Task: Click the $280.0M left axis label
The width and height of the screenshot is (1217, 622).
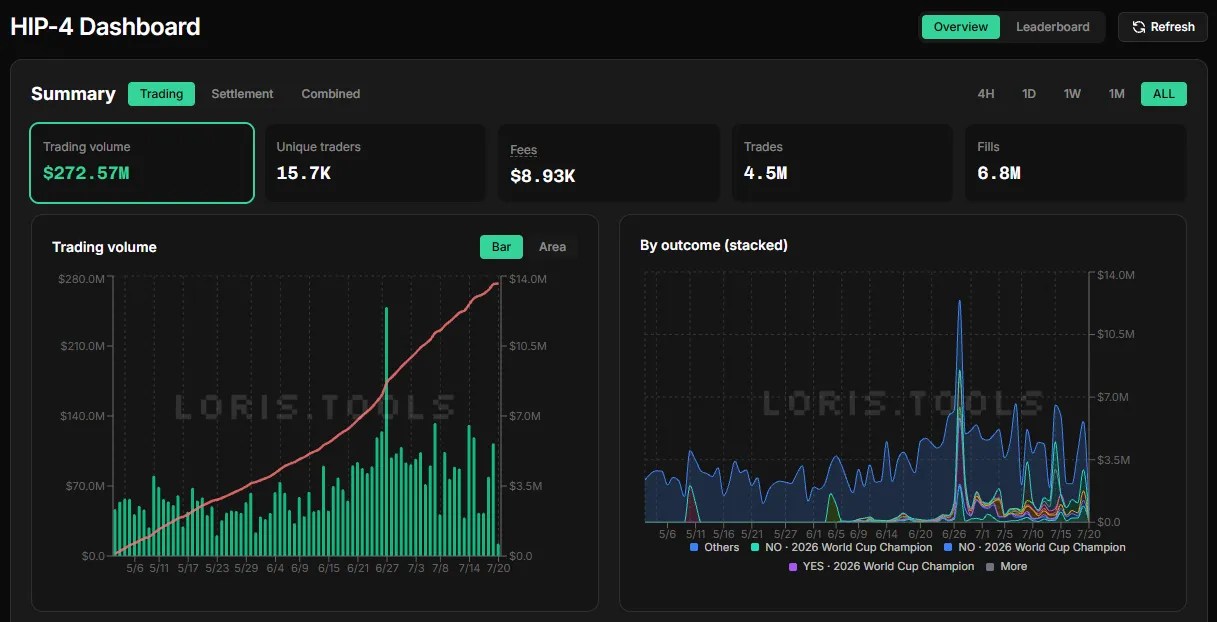Action: [x=82, y=279]
